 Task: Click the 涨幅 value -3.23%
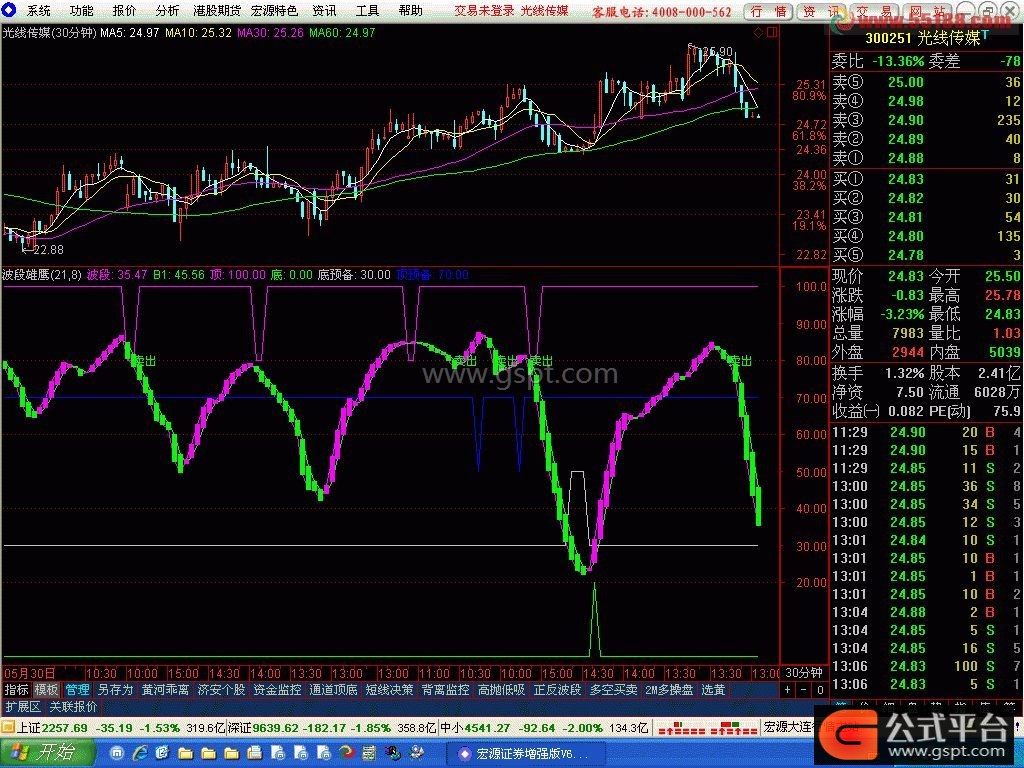pyautogui.click(x=902, y=314)
